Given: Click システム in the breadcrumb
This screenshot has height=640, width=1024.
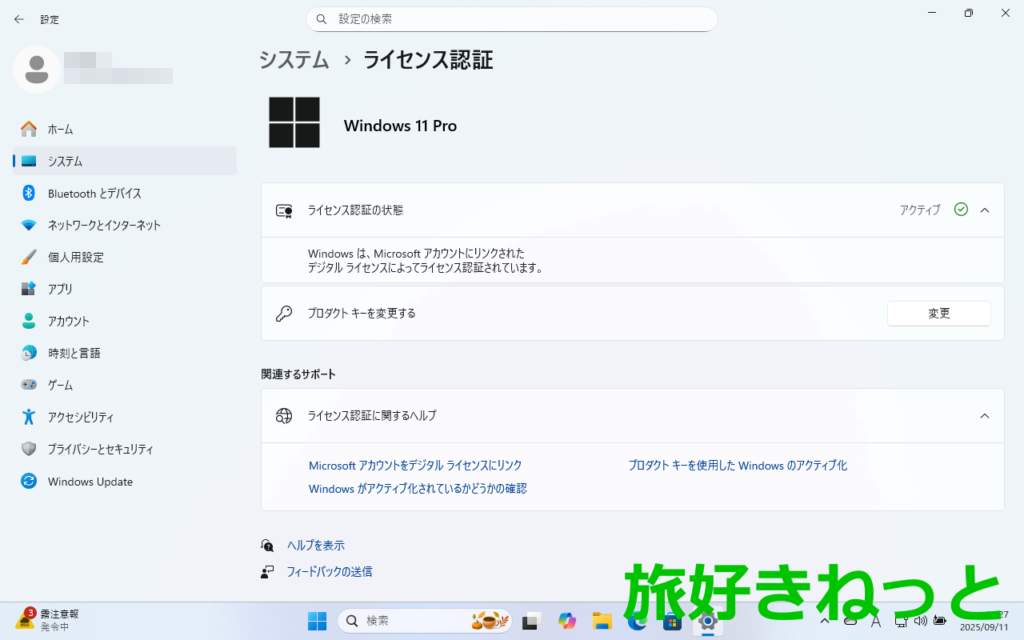Looking at the screenshot, I should tap(294, 60).
